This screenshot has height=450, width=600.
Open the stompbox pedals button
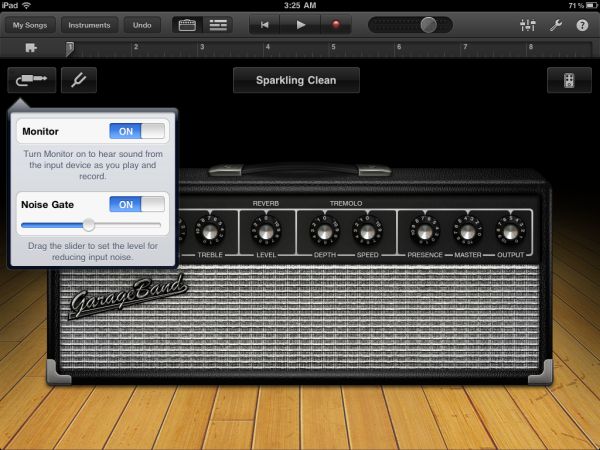569,80
